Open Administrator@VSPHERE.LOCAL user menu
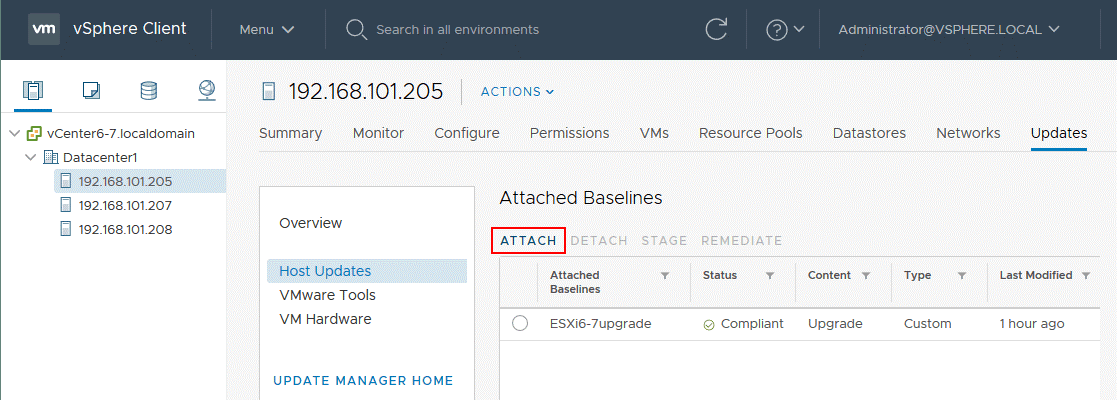 (948, 30)
